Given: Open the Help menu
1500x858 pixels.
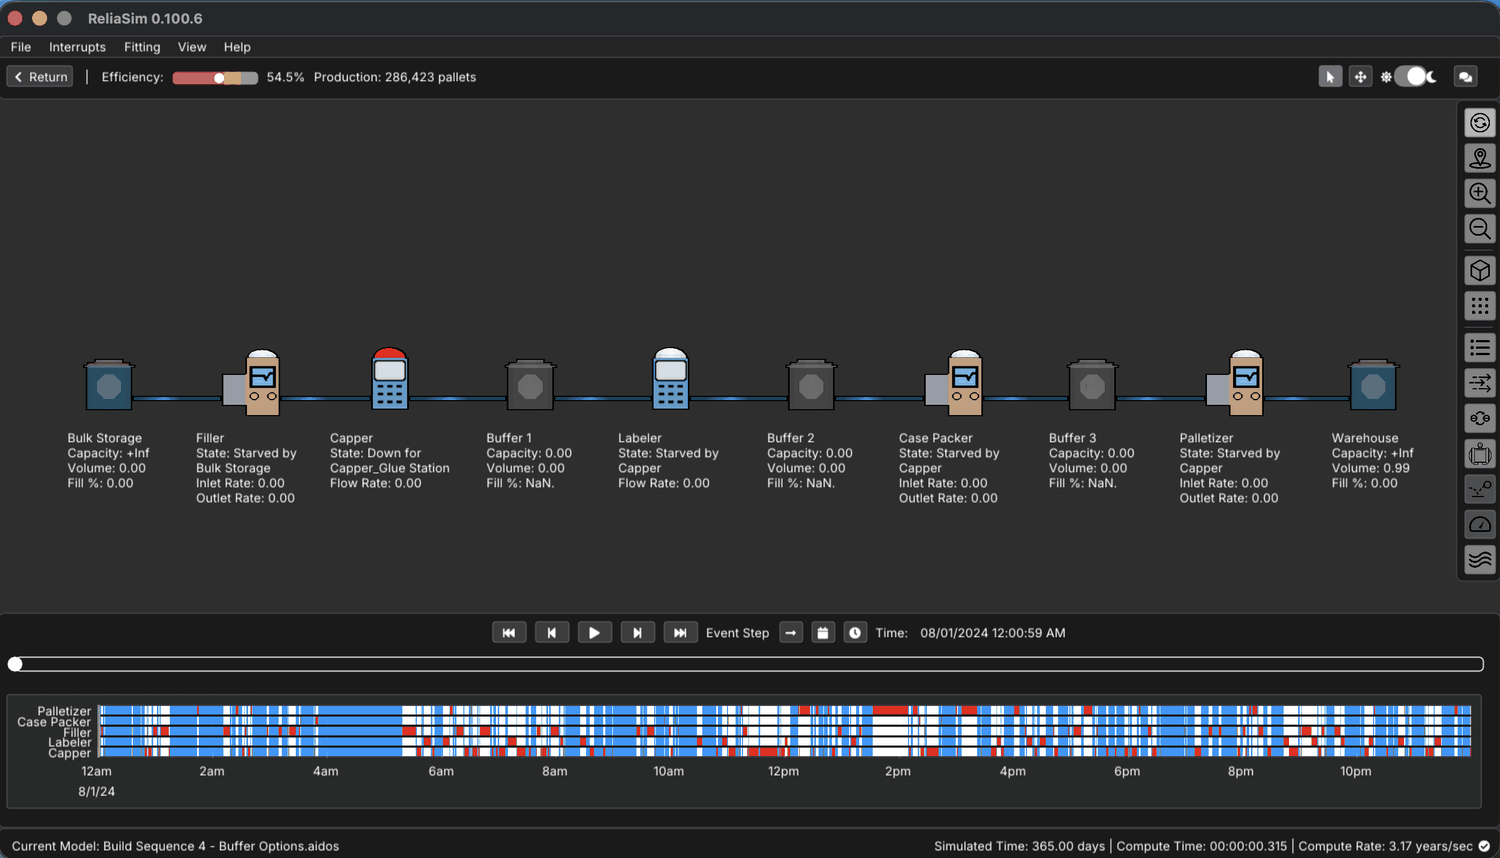Looking at the screenshot, I should click(237, 47).
